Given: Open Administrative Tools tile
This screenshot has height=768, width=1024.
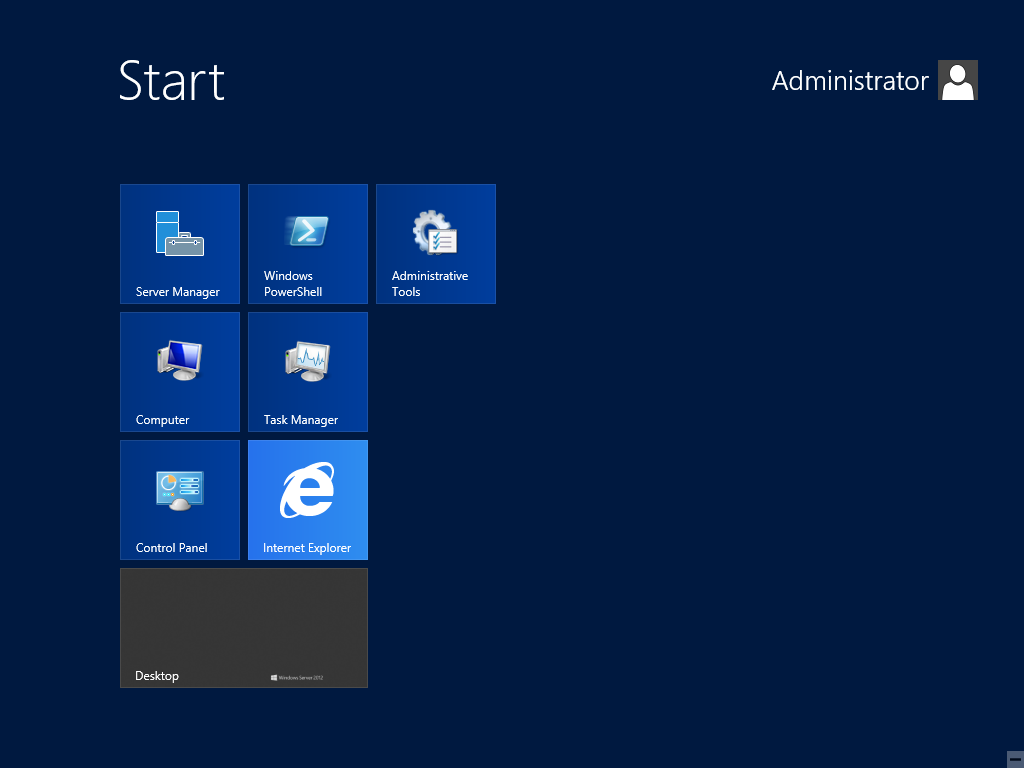Looking at the screenshot, I should (x=436, y=244).
